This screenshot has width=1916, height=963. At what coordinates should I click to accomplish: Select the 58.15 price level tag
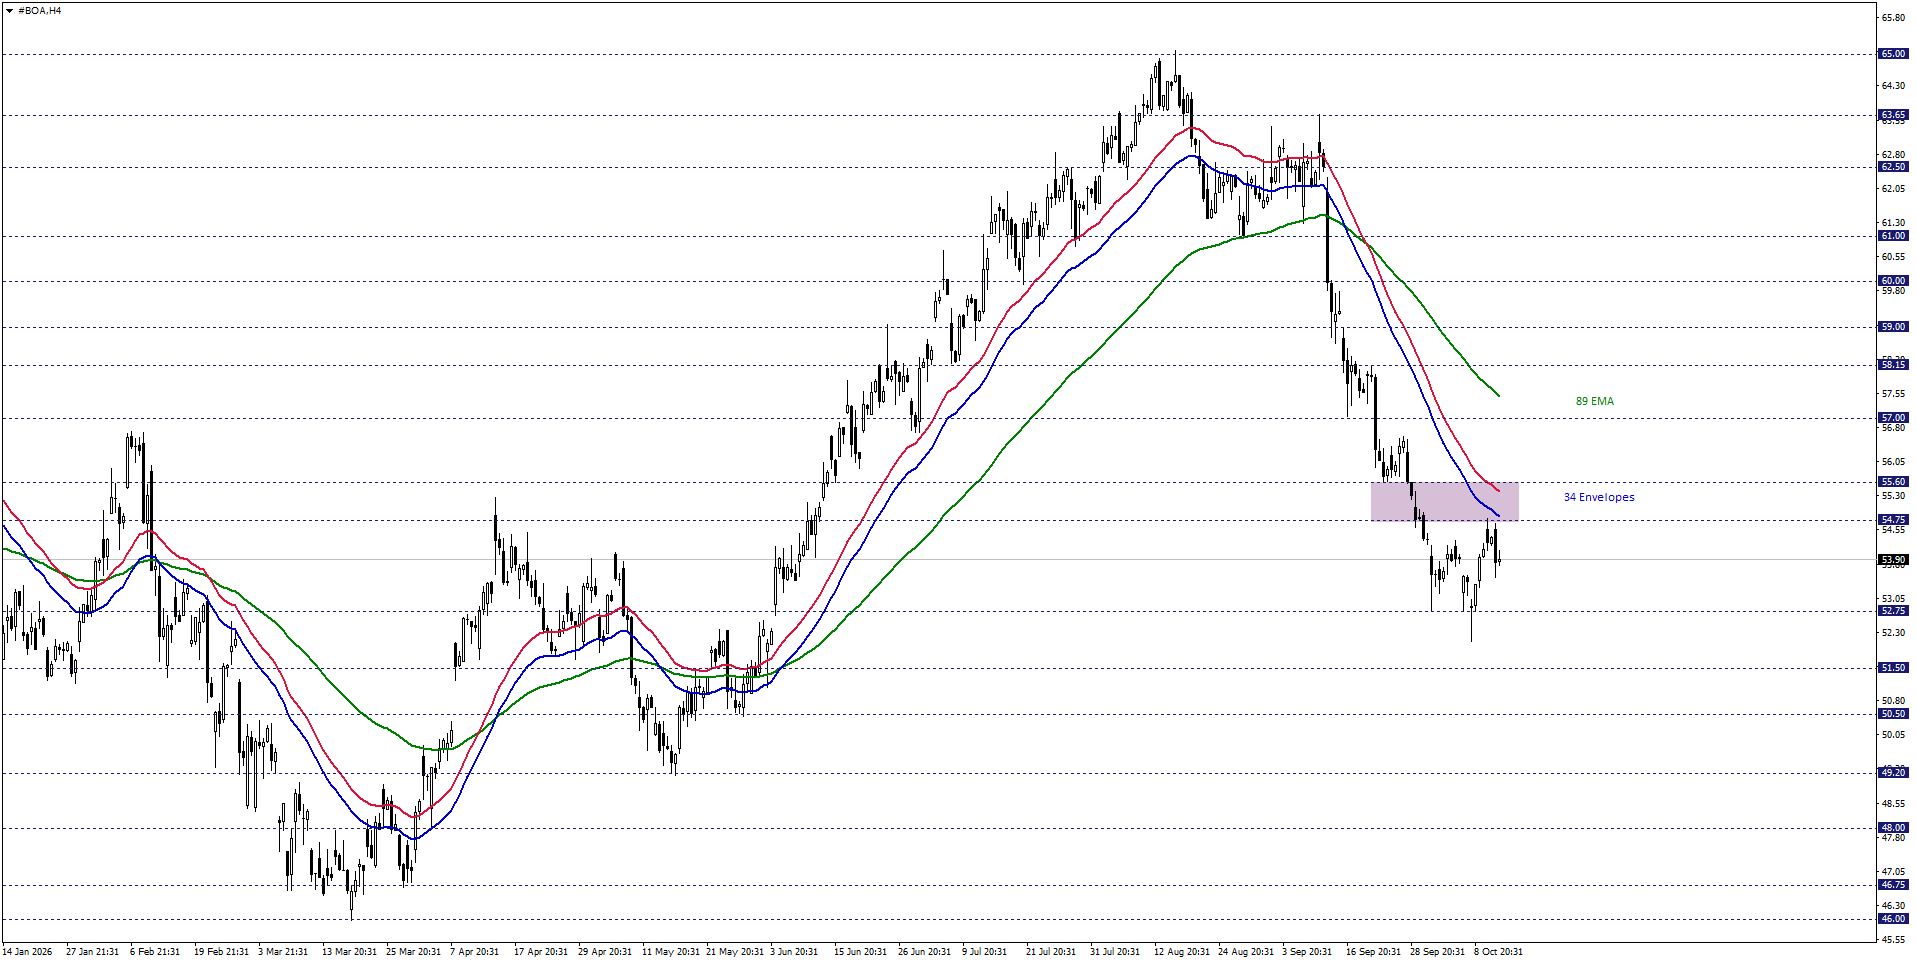coord(1893,365)
